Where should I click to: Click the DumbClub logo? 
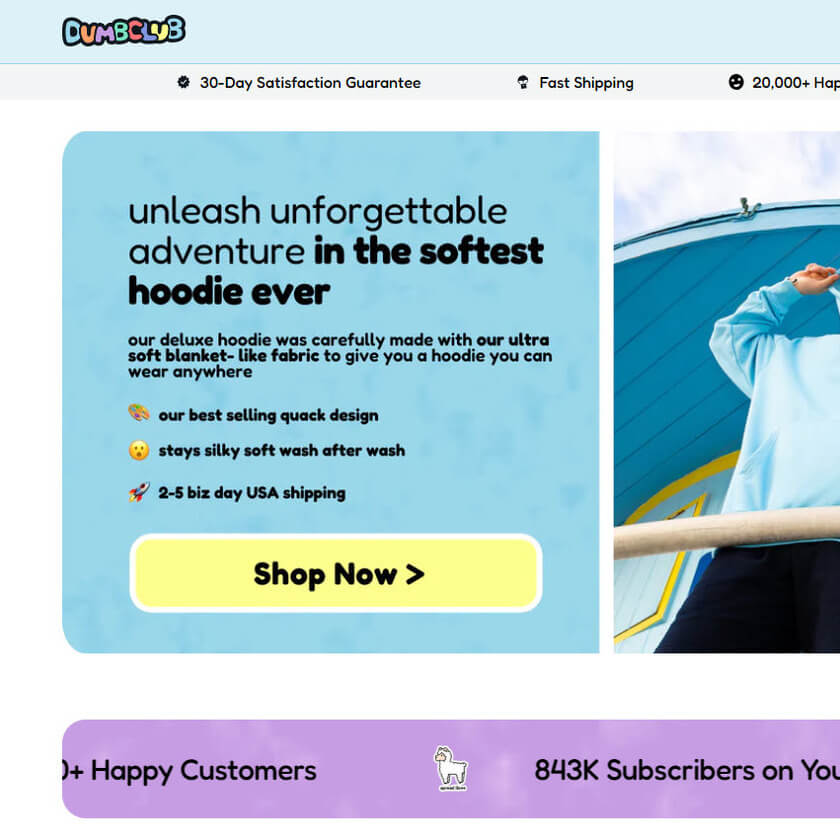click(124, 31)
